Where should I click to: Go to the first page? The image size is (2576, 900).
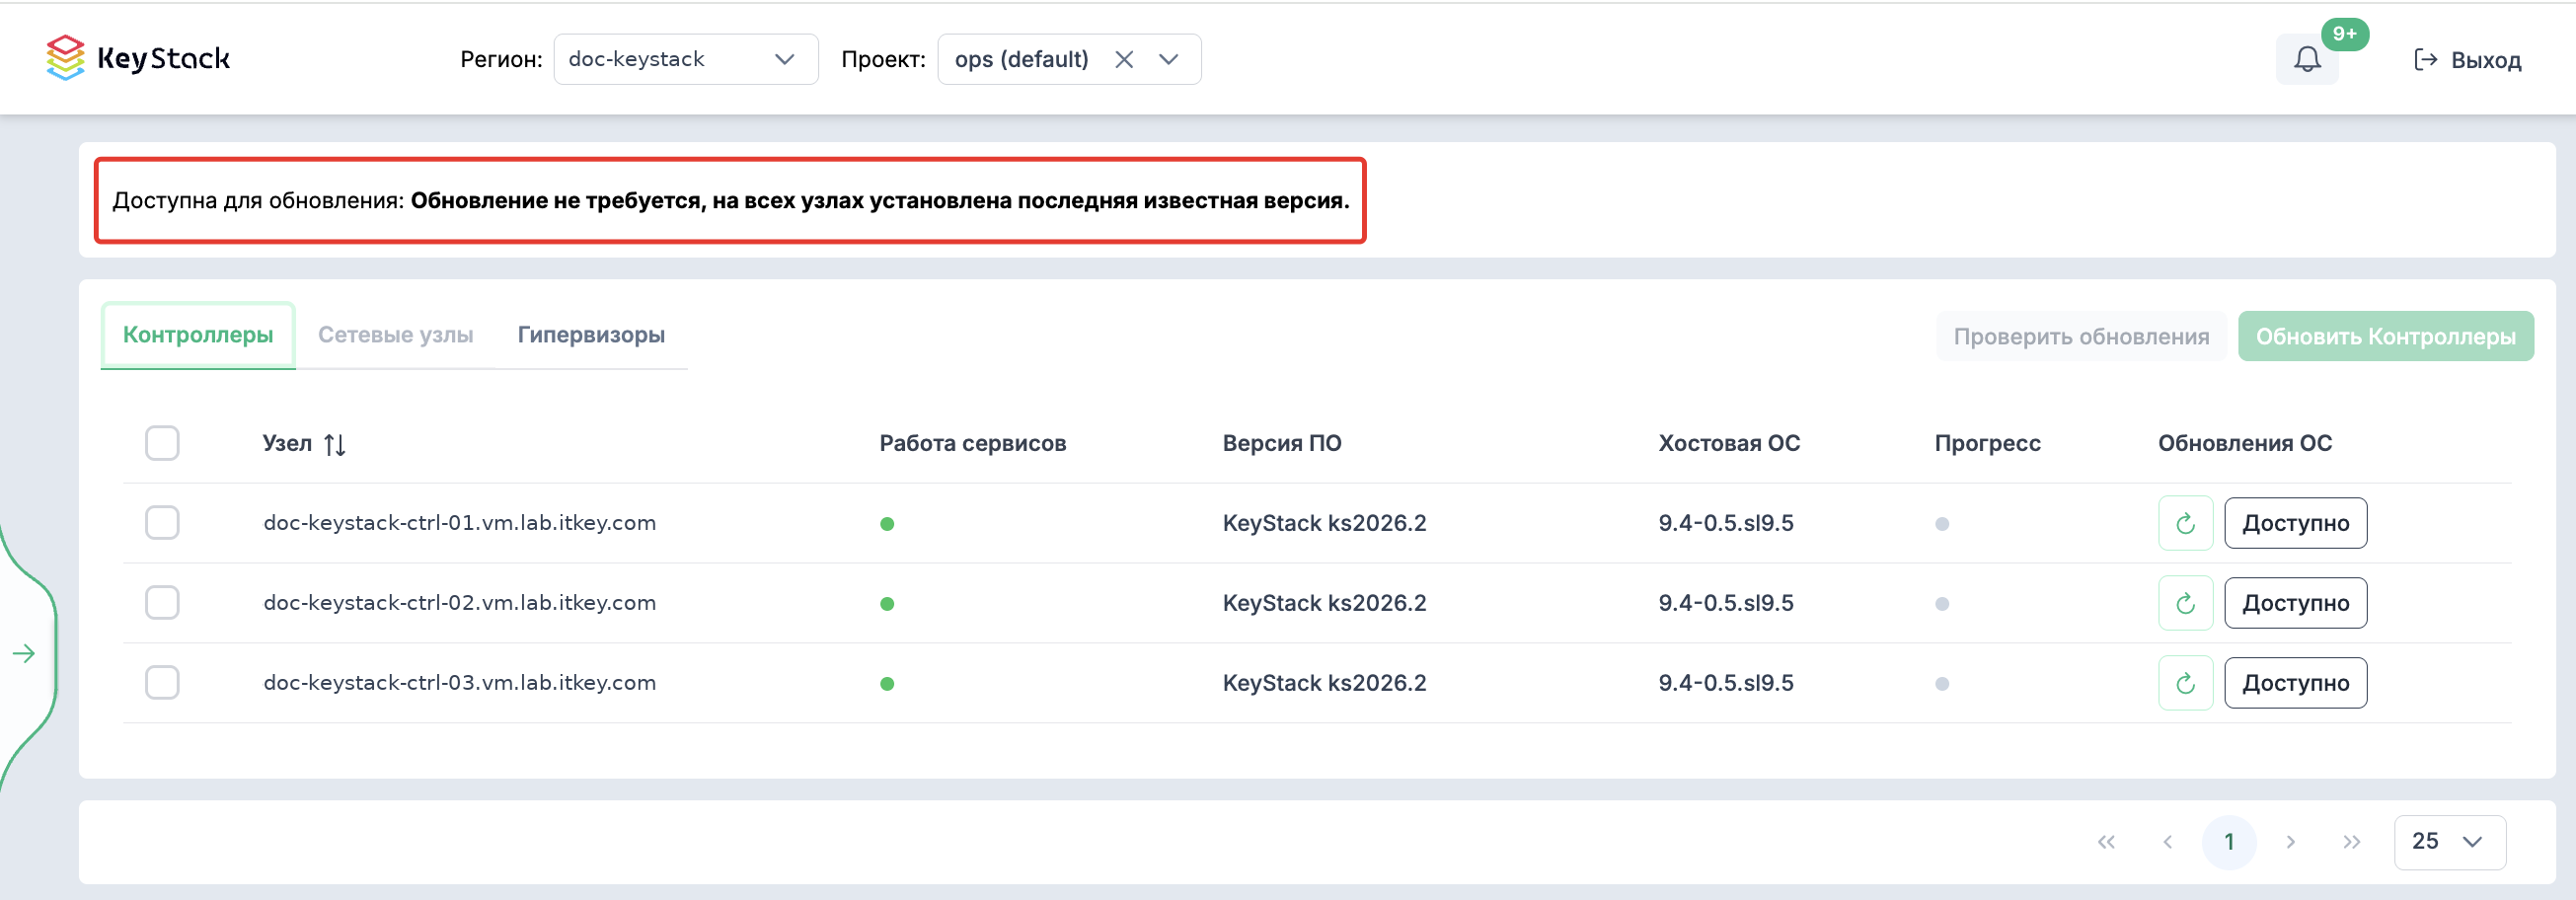[x=2106, y=842]
